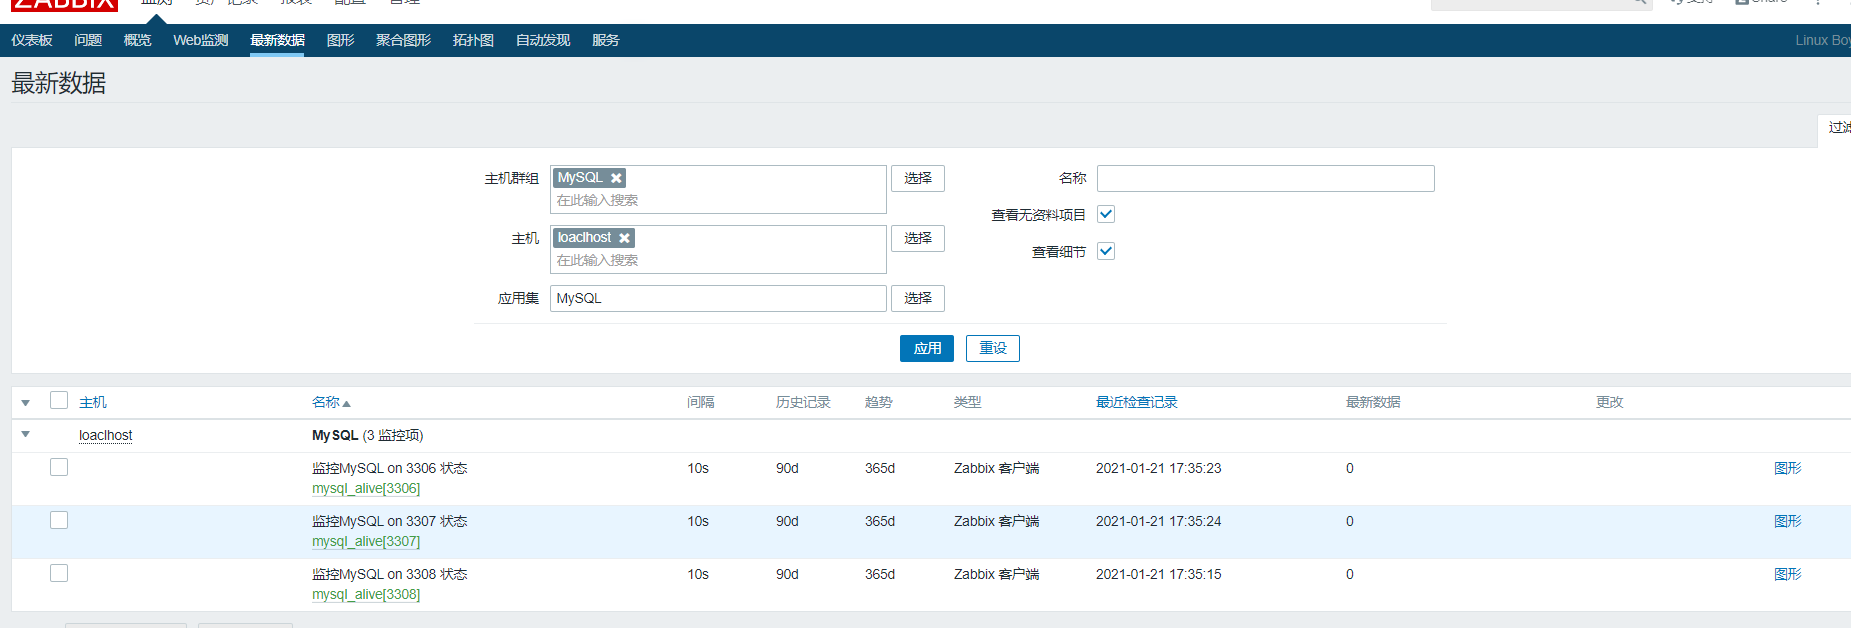Click 监控MySQL on 3307 状态 item name
The image size is (1851, 628).
[390, 521]
